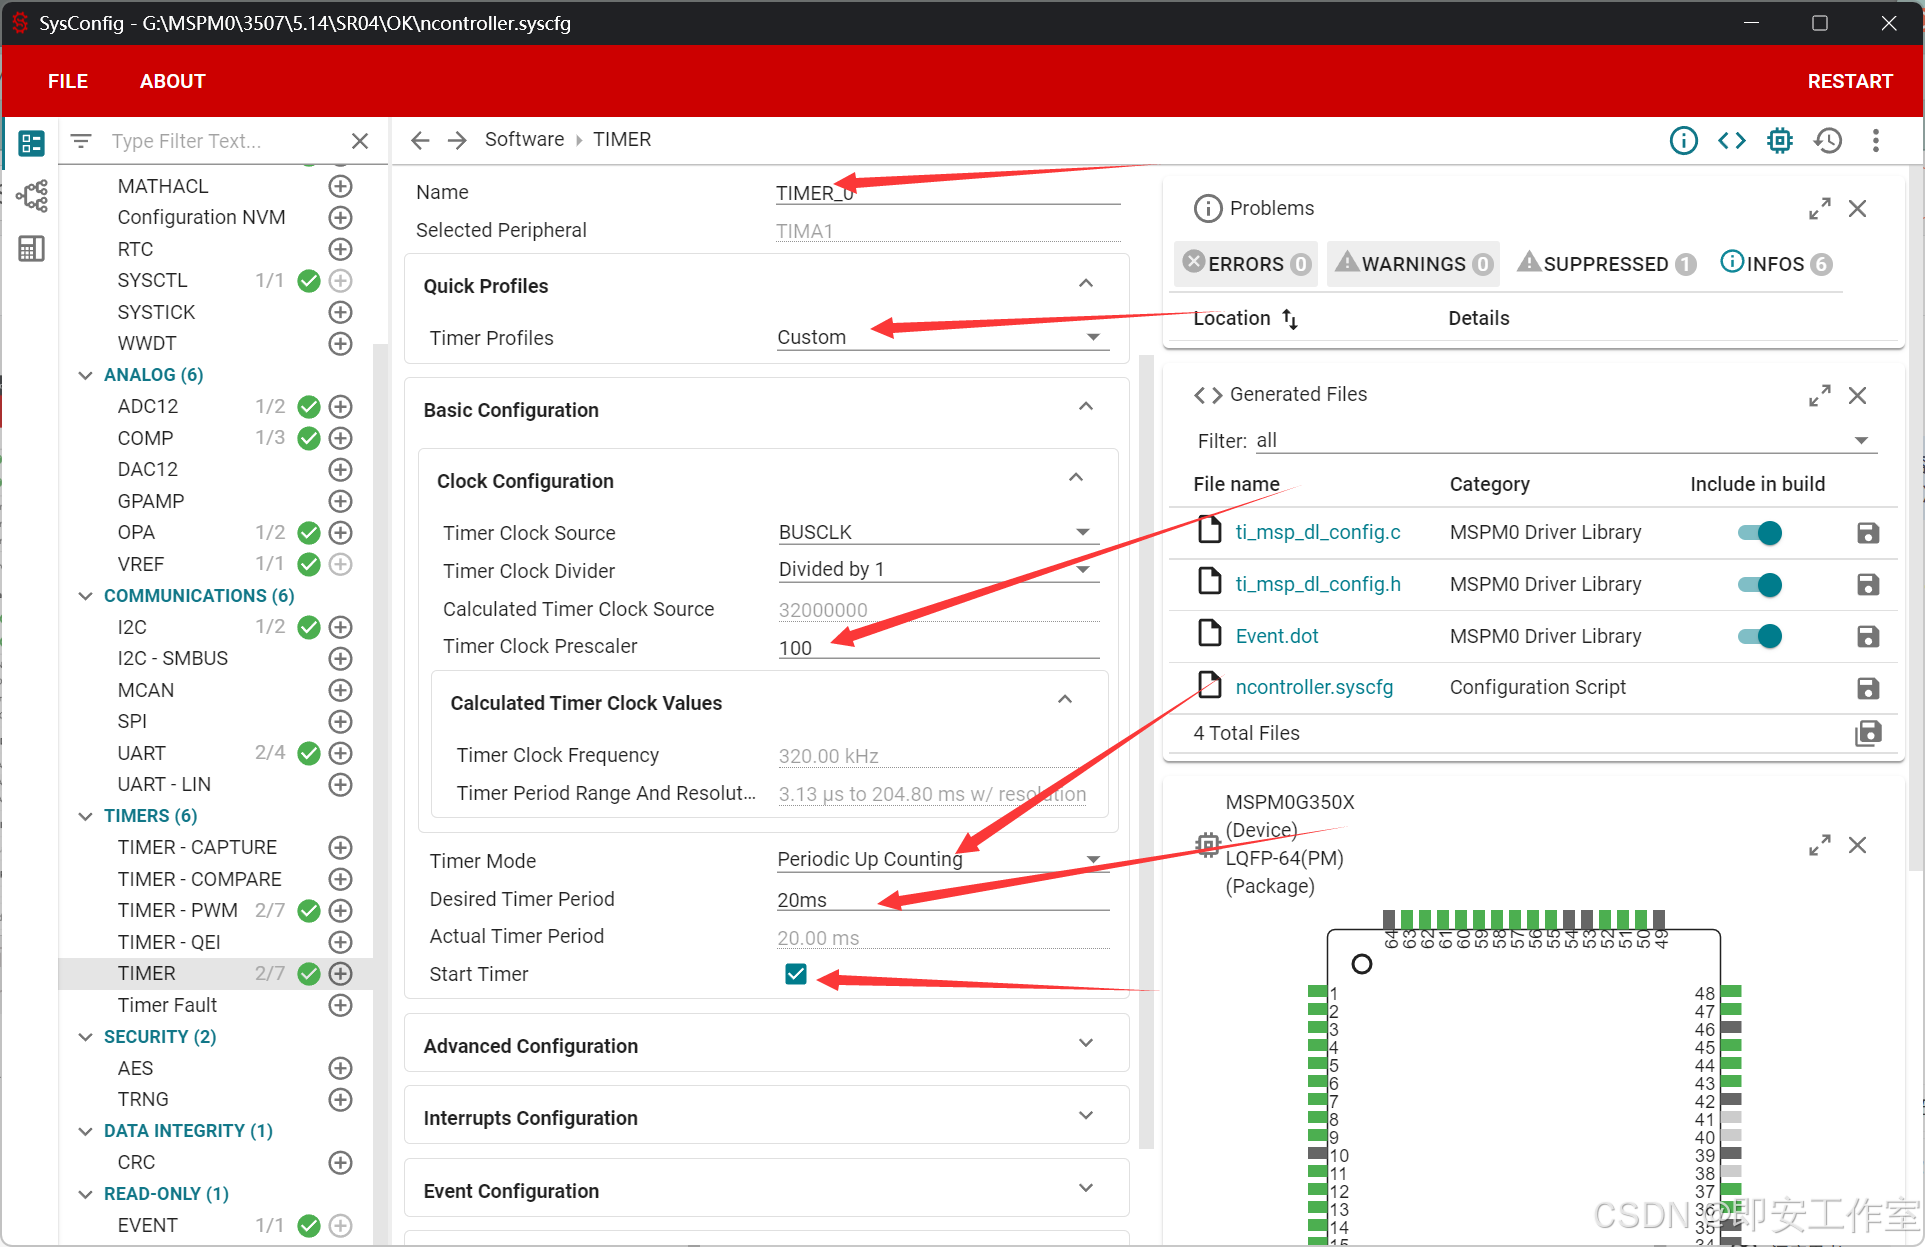The height and width of the screenshot is (1247, 1925).
Task: Click the Desired Timer Period field
Action: click(x=940, y=900)
